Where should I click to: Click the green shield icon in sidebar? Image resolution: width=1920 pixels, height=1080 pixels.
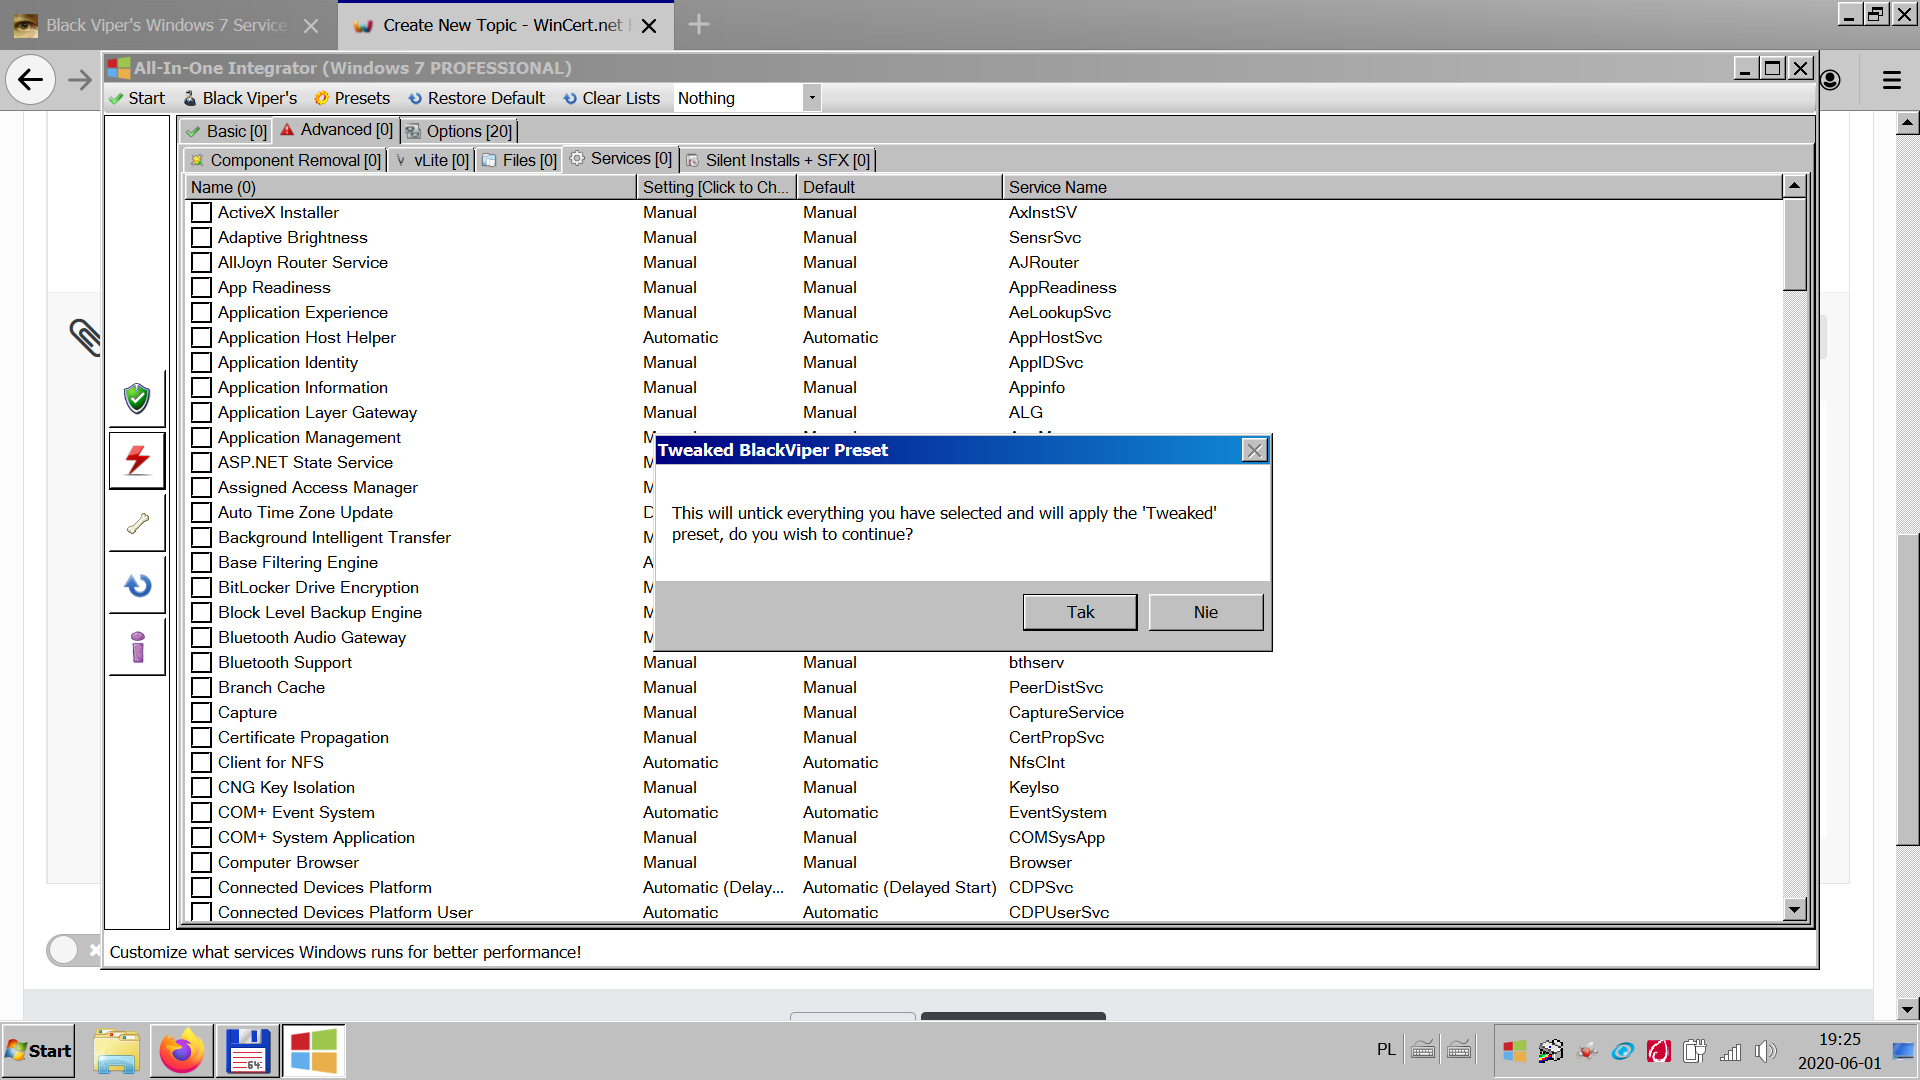coord(137,398)
